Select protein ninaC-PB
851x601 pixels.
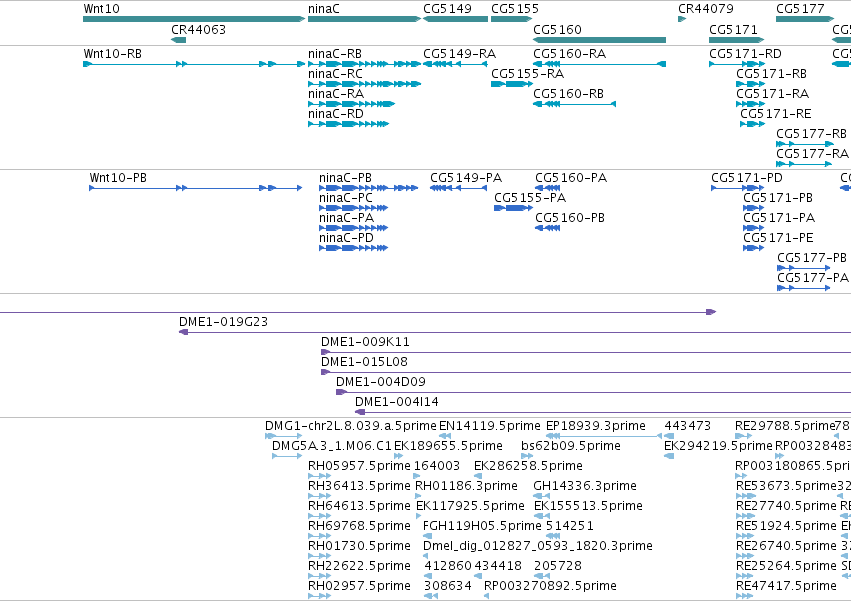369,188
